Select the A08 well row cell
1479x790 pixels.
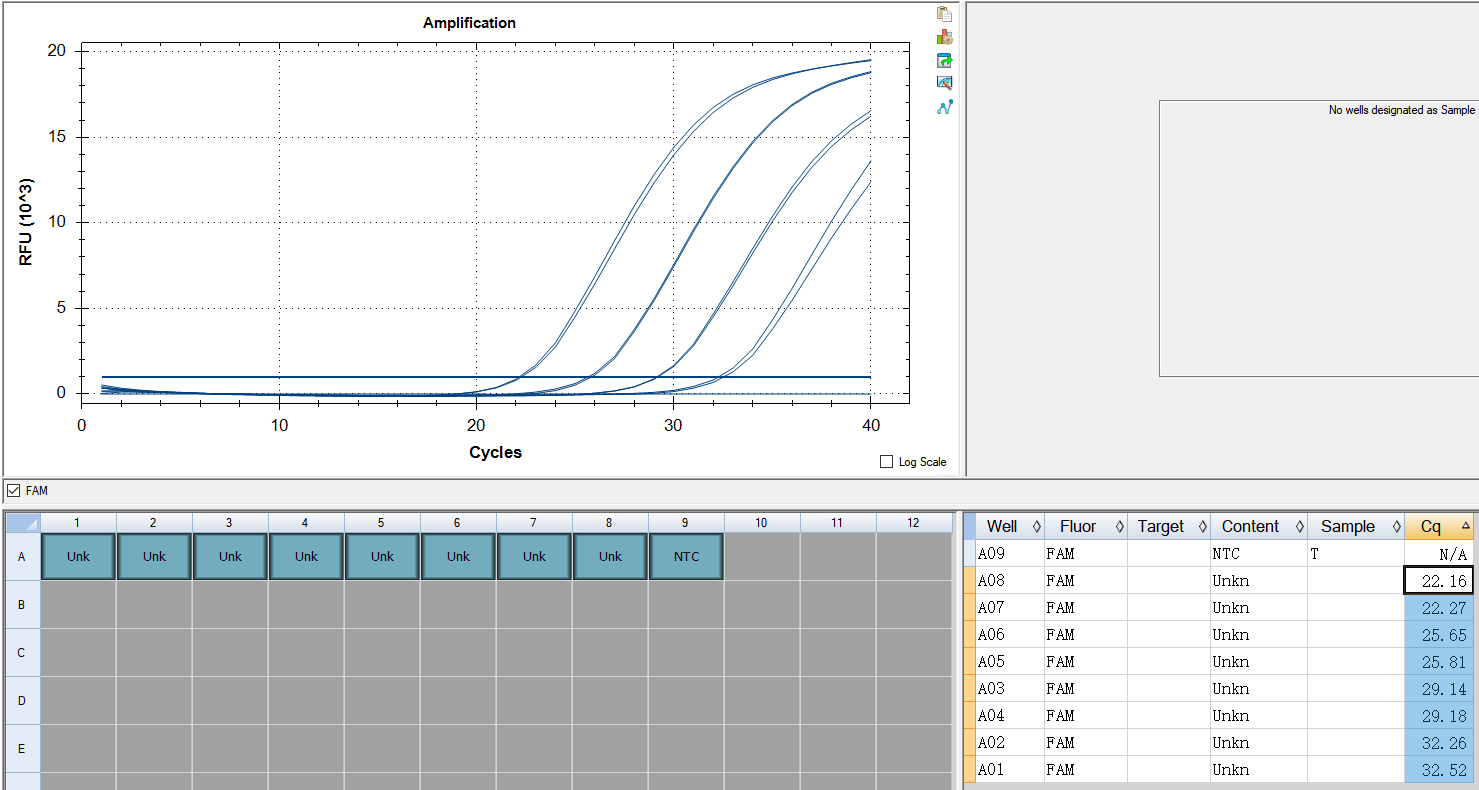(1008, 581)
